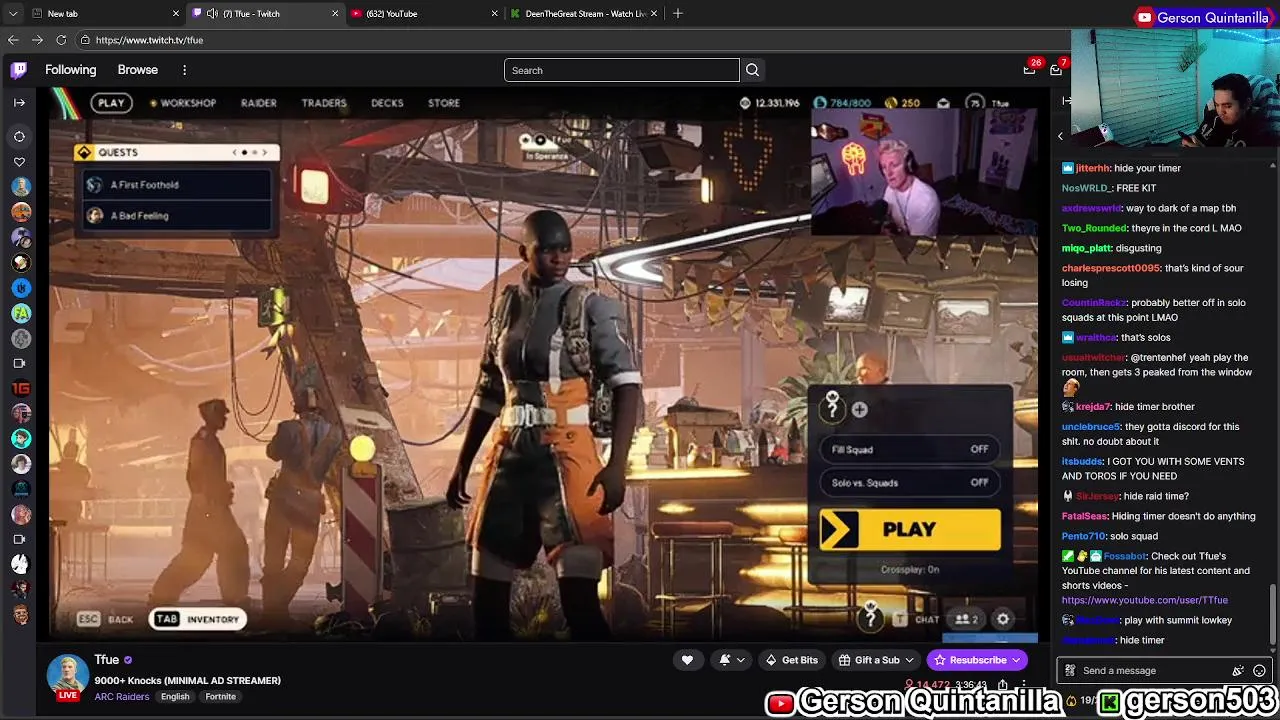This screenshot has height=720, width=1280.
Task: Click the browser back arrow
Action: pyautogui.click(x=13, y=40)
